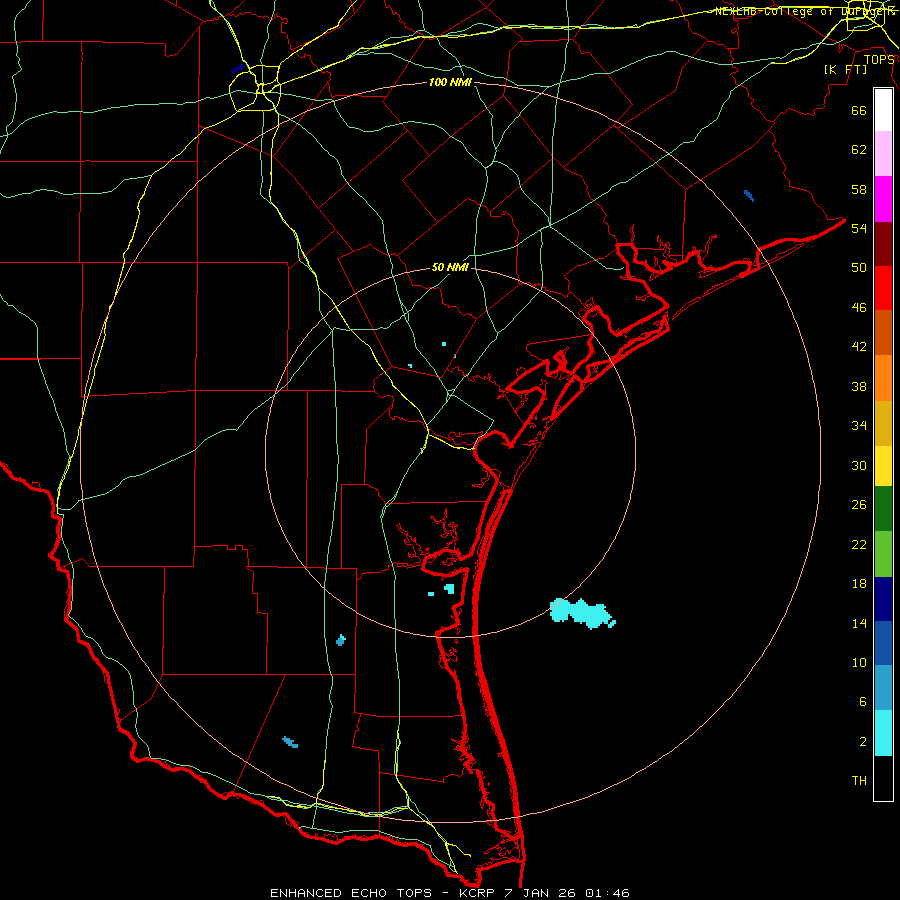The image size is (900, 900).
Task: Select the light pink 62 kft legend swatch
Action: coord(883,153)
